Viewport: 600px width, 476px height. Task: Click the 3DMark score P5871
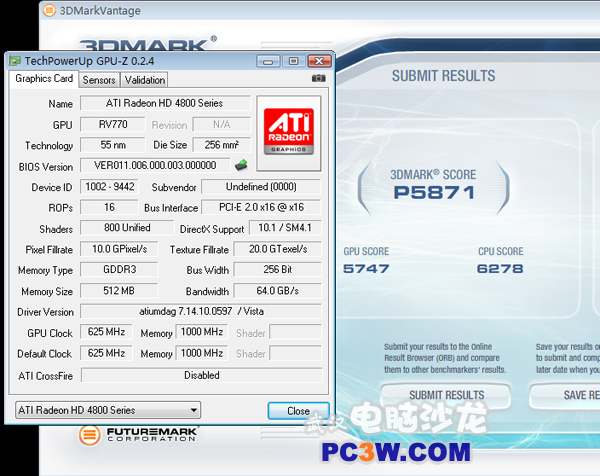pos(434,192)
